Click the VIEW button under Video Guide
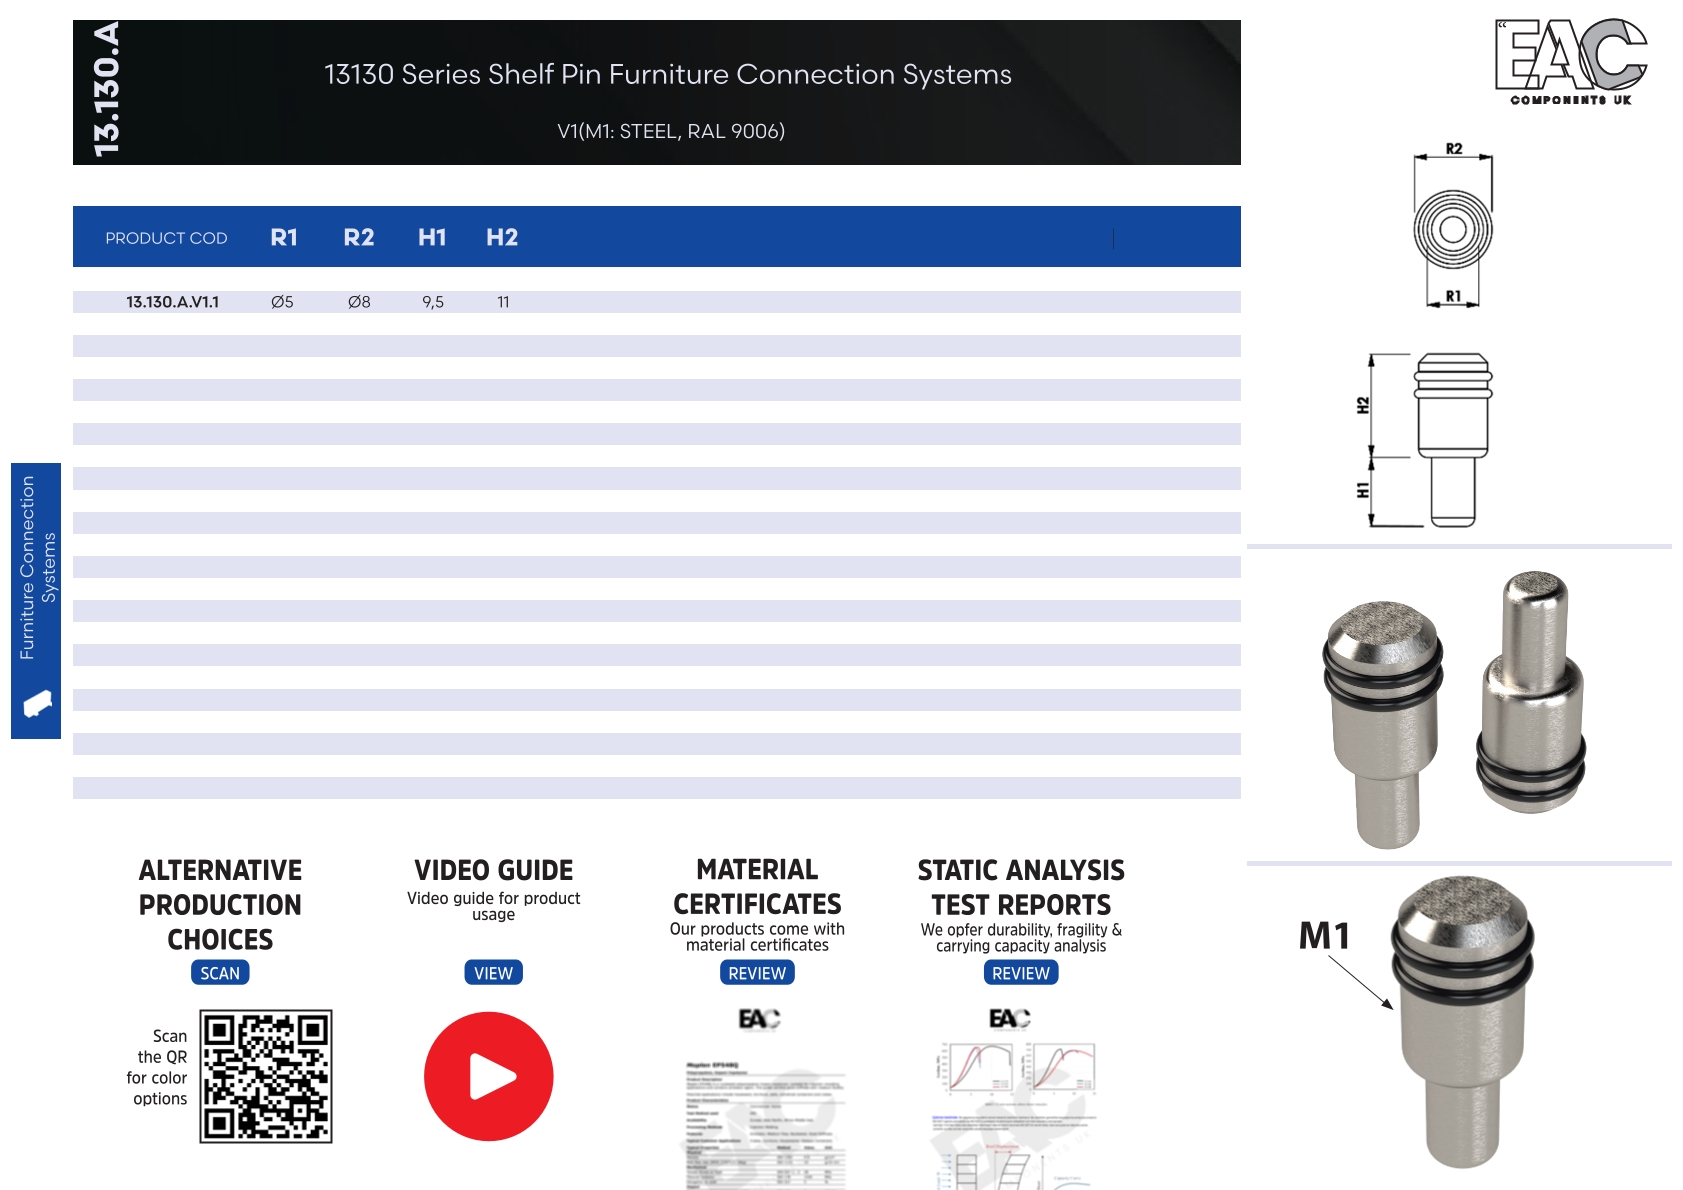 point(493,973)
